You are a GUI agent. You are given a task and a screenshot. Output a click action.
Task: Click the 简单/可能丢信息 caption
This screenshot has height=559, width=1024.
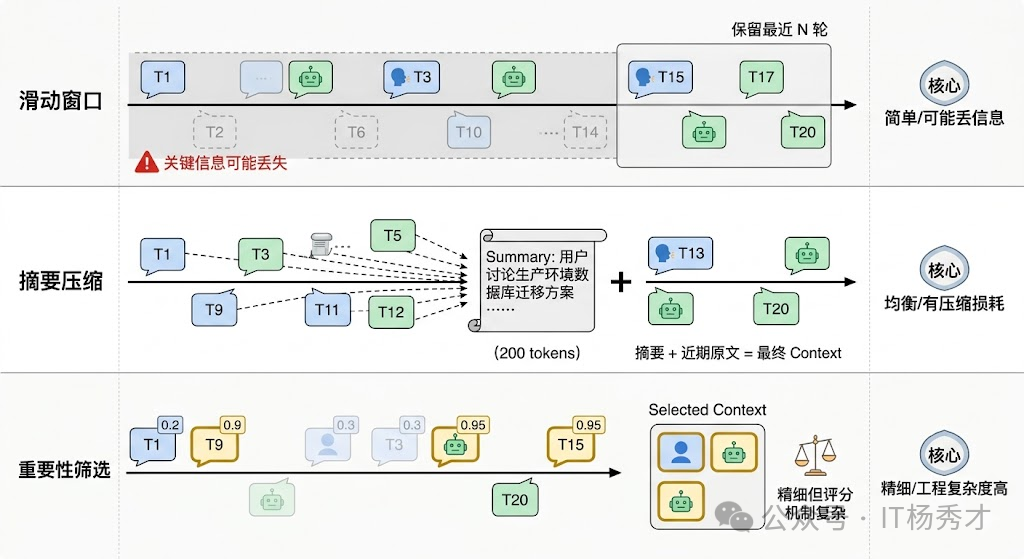(x=944, y=118)
